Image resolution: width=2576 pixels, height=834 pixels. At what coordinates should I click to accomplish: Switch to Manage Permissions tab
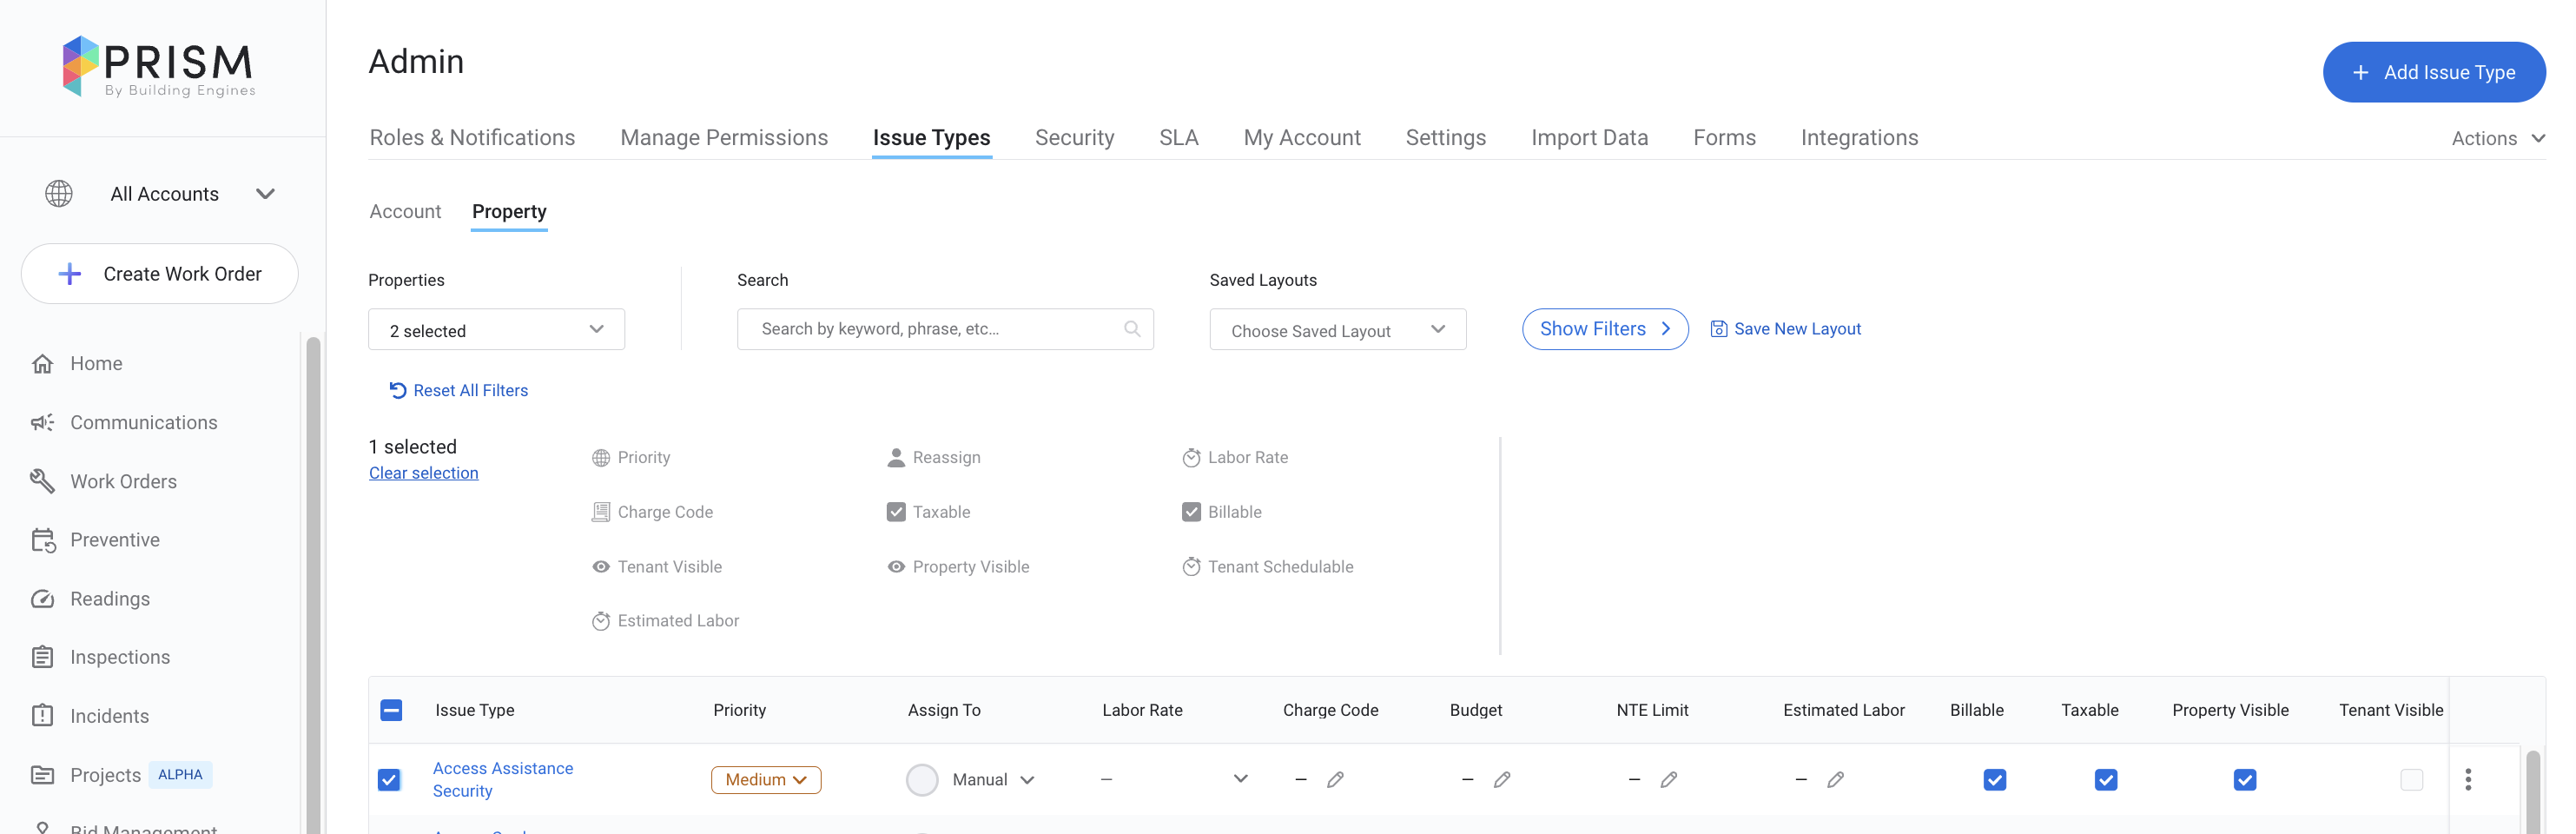[x=724, y=138]
